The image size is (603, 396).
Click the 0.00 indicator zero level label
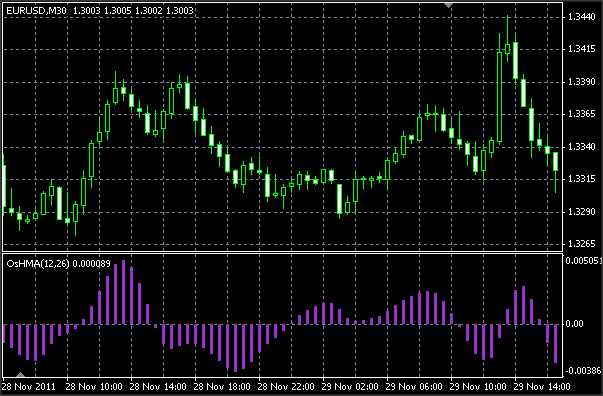pos(575,324)
